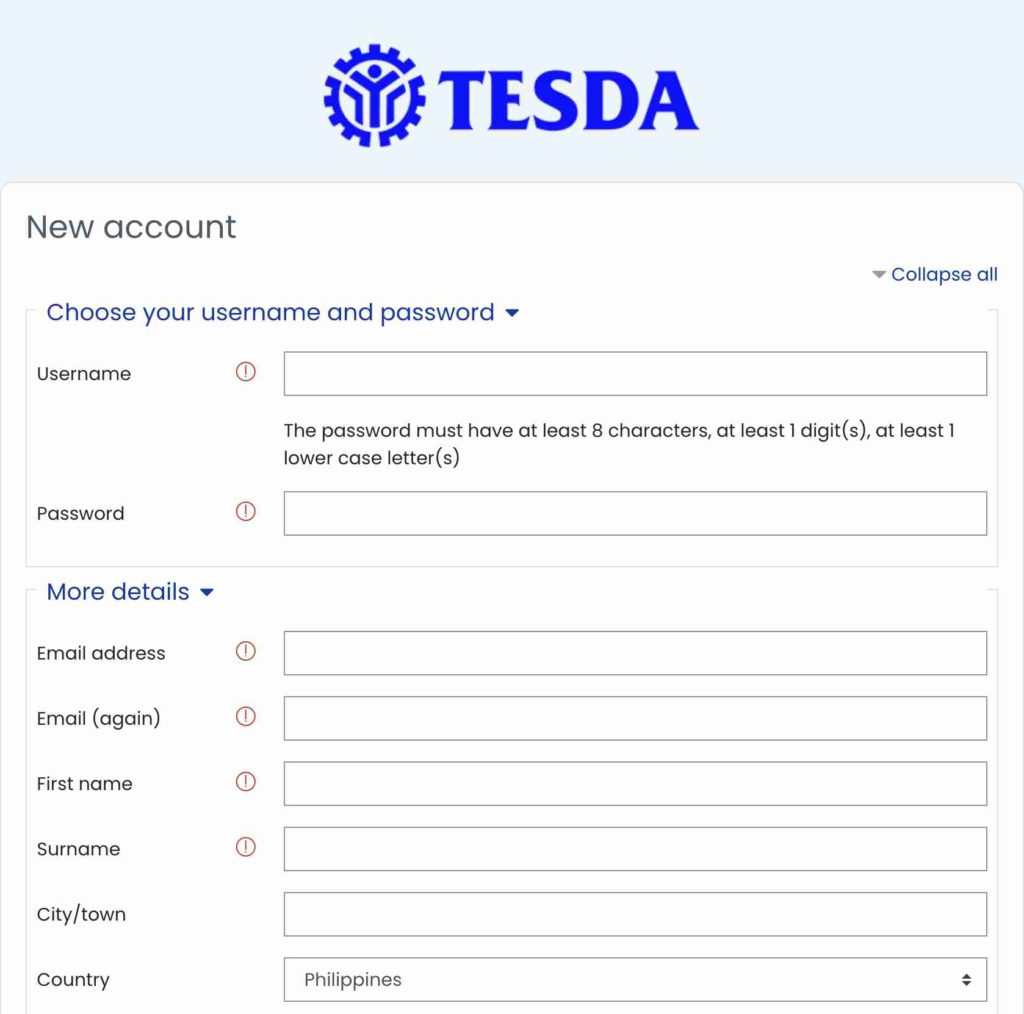The height and width of the screenshot is (1014, 1024).
Task: Click inside the Username input field
Action: (634, 372)
